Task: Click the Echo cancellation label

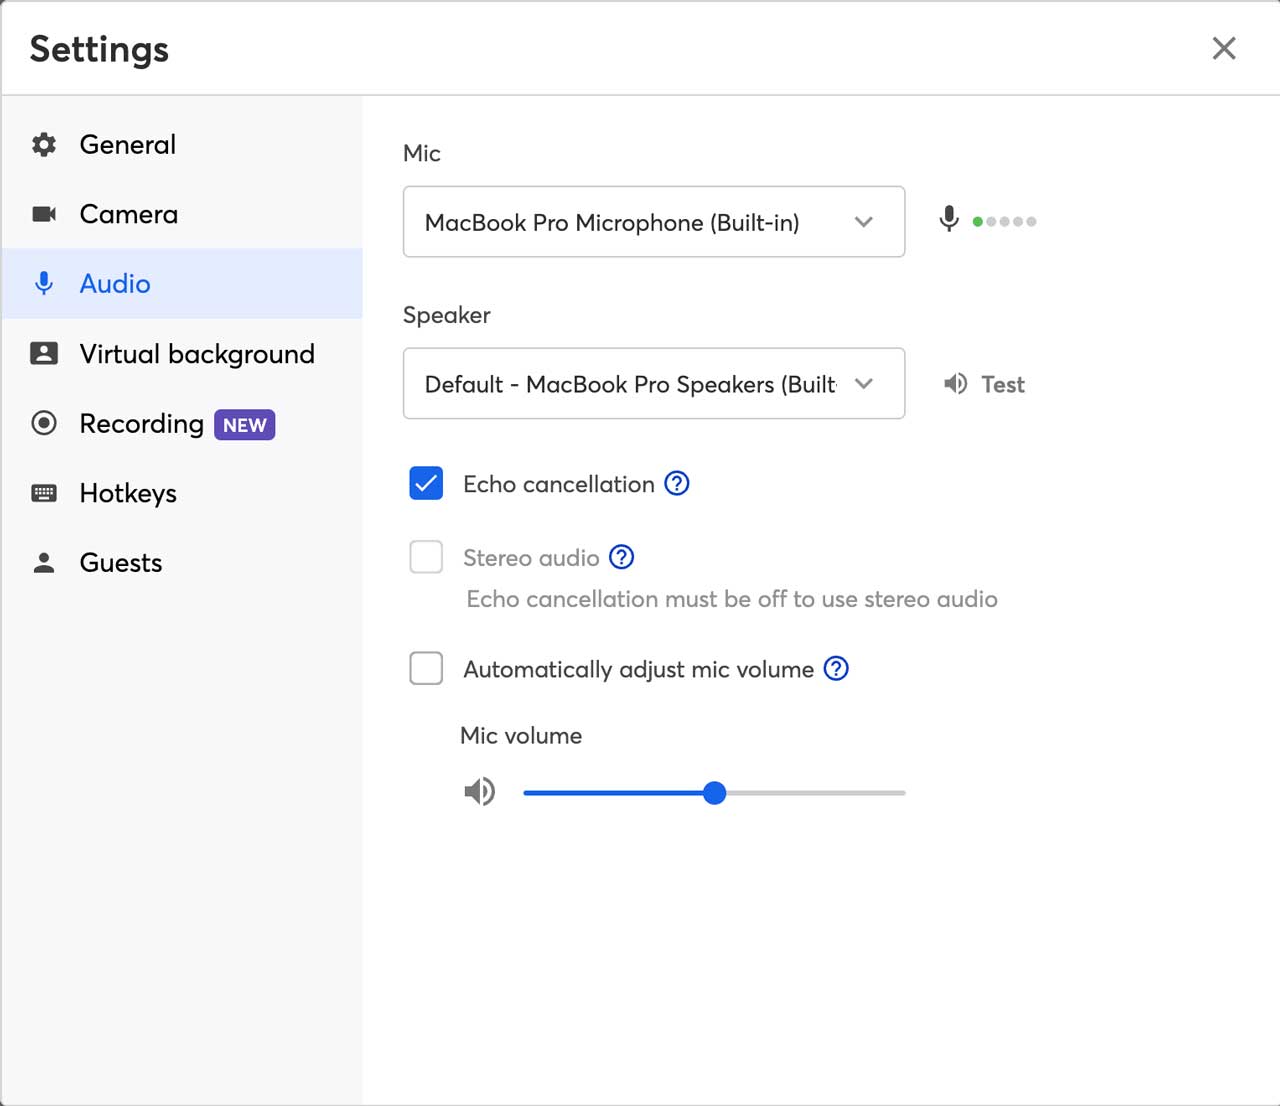Action: (559, 484)
